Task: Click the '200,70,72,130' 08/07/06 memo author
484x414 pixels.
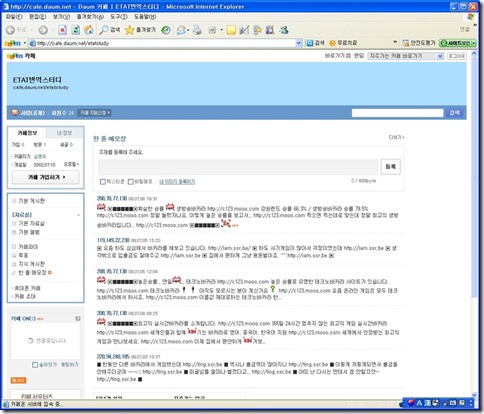Action: pos(112,198)
